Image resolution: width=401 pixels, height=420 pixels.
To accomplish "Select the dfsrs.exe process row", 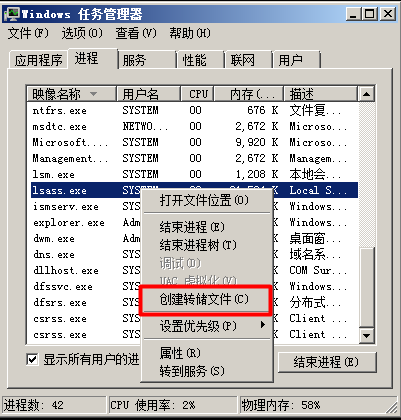I will point(194,302).
